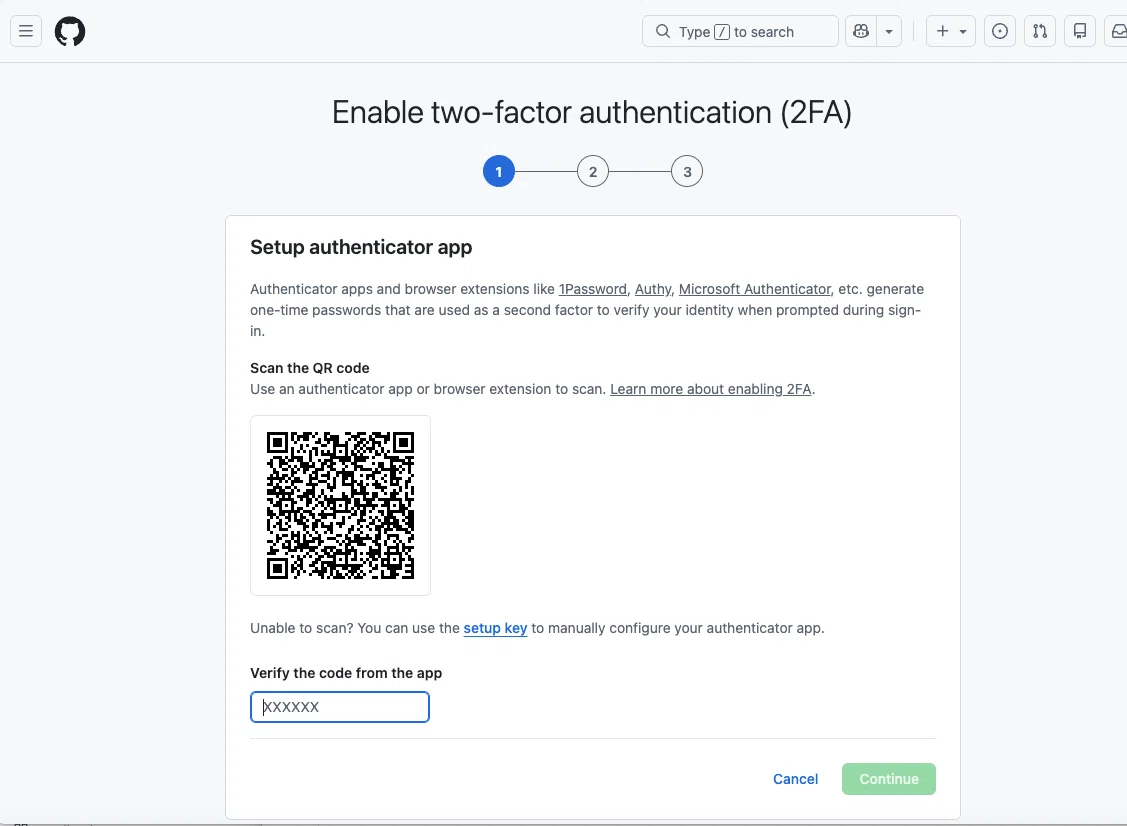Click the green Continue button
Screen dimensions: 1127x826
(x=889, y=779)
